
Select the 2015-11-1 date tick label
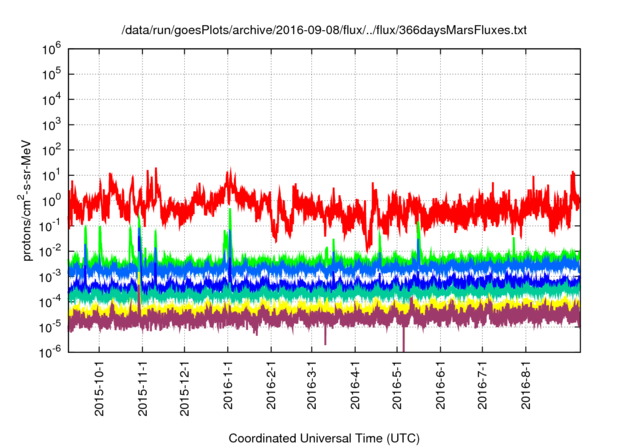(x=142, y=384)
